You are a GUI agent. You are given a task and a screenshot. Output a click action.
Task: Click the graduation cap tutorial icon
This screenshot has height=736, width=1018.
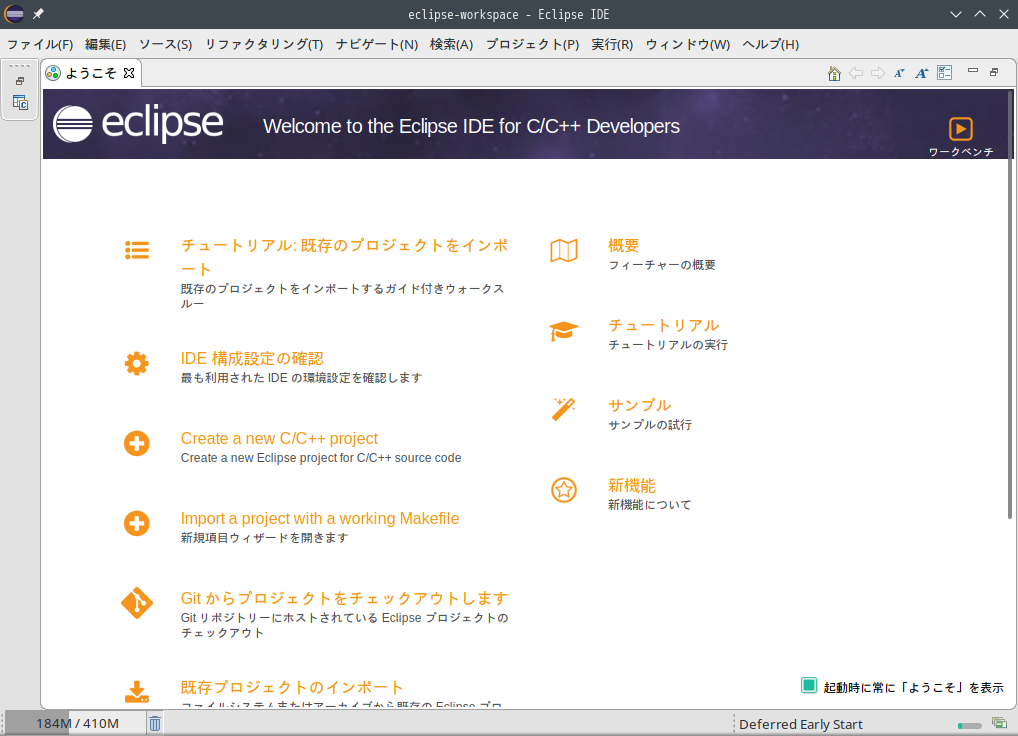564,330
